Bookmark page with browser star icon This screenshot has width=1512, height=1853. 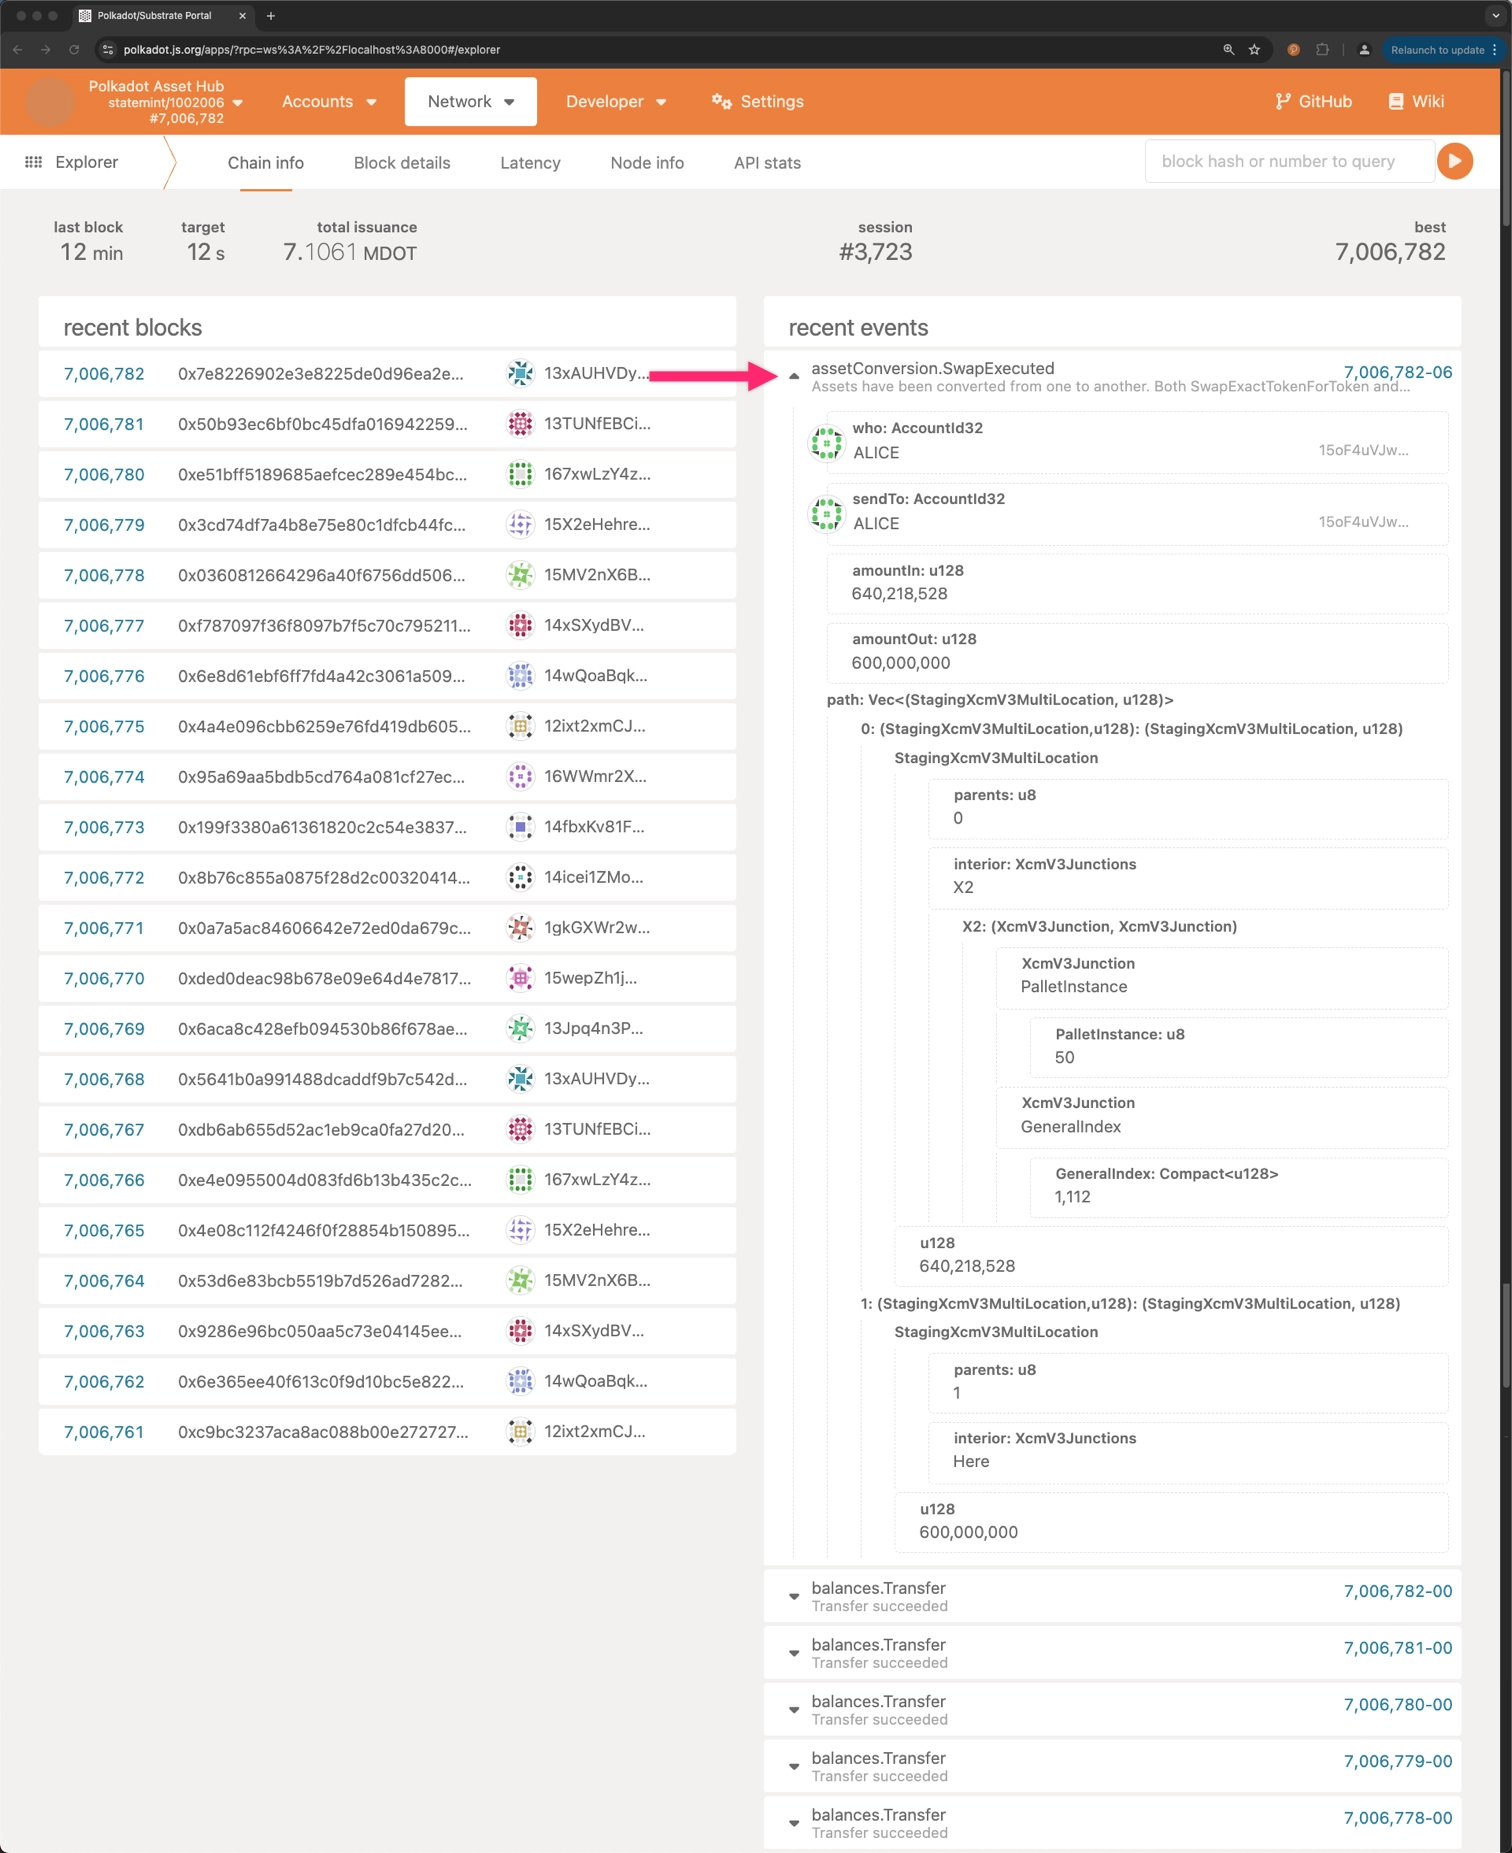[1254, 49]
